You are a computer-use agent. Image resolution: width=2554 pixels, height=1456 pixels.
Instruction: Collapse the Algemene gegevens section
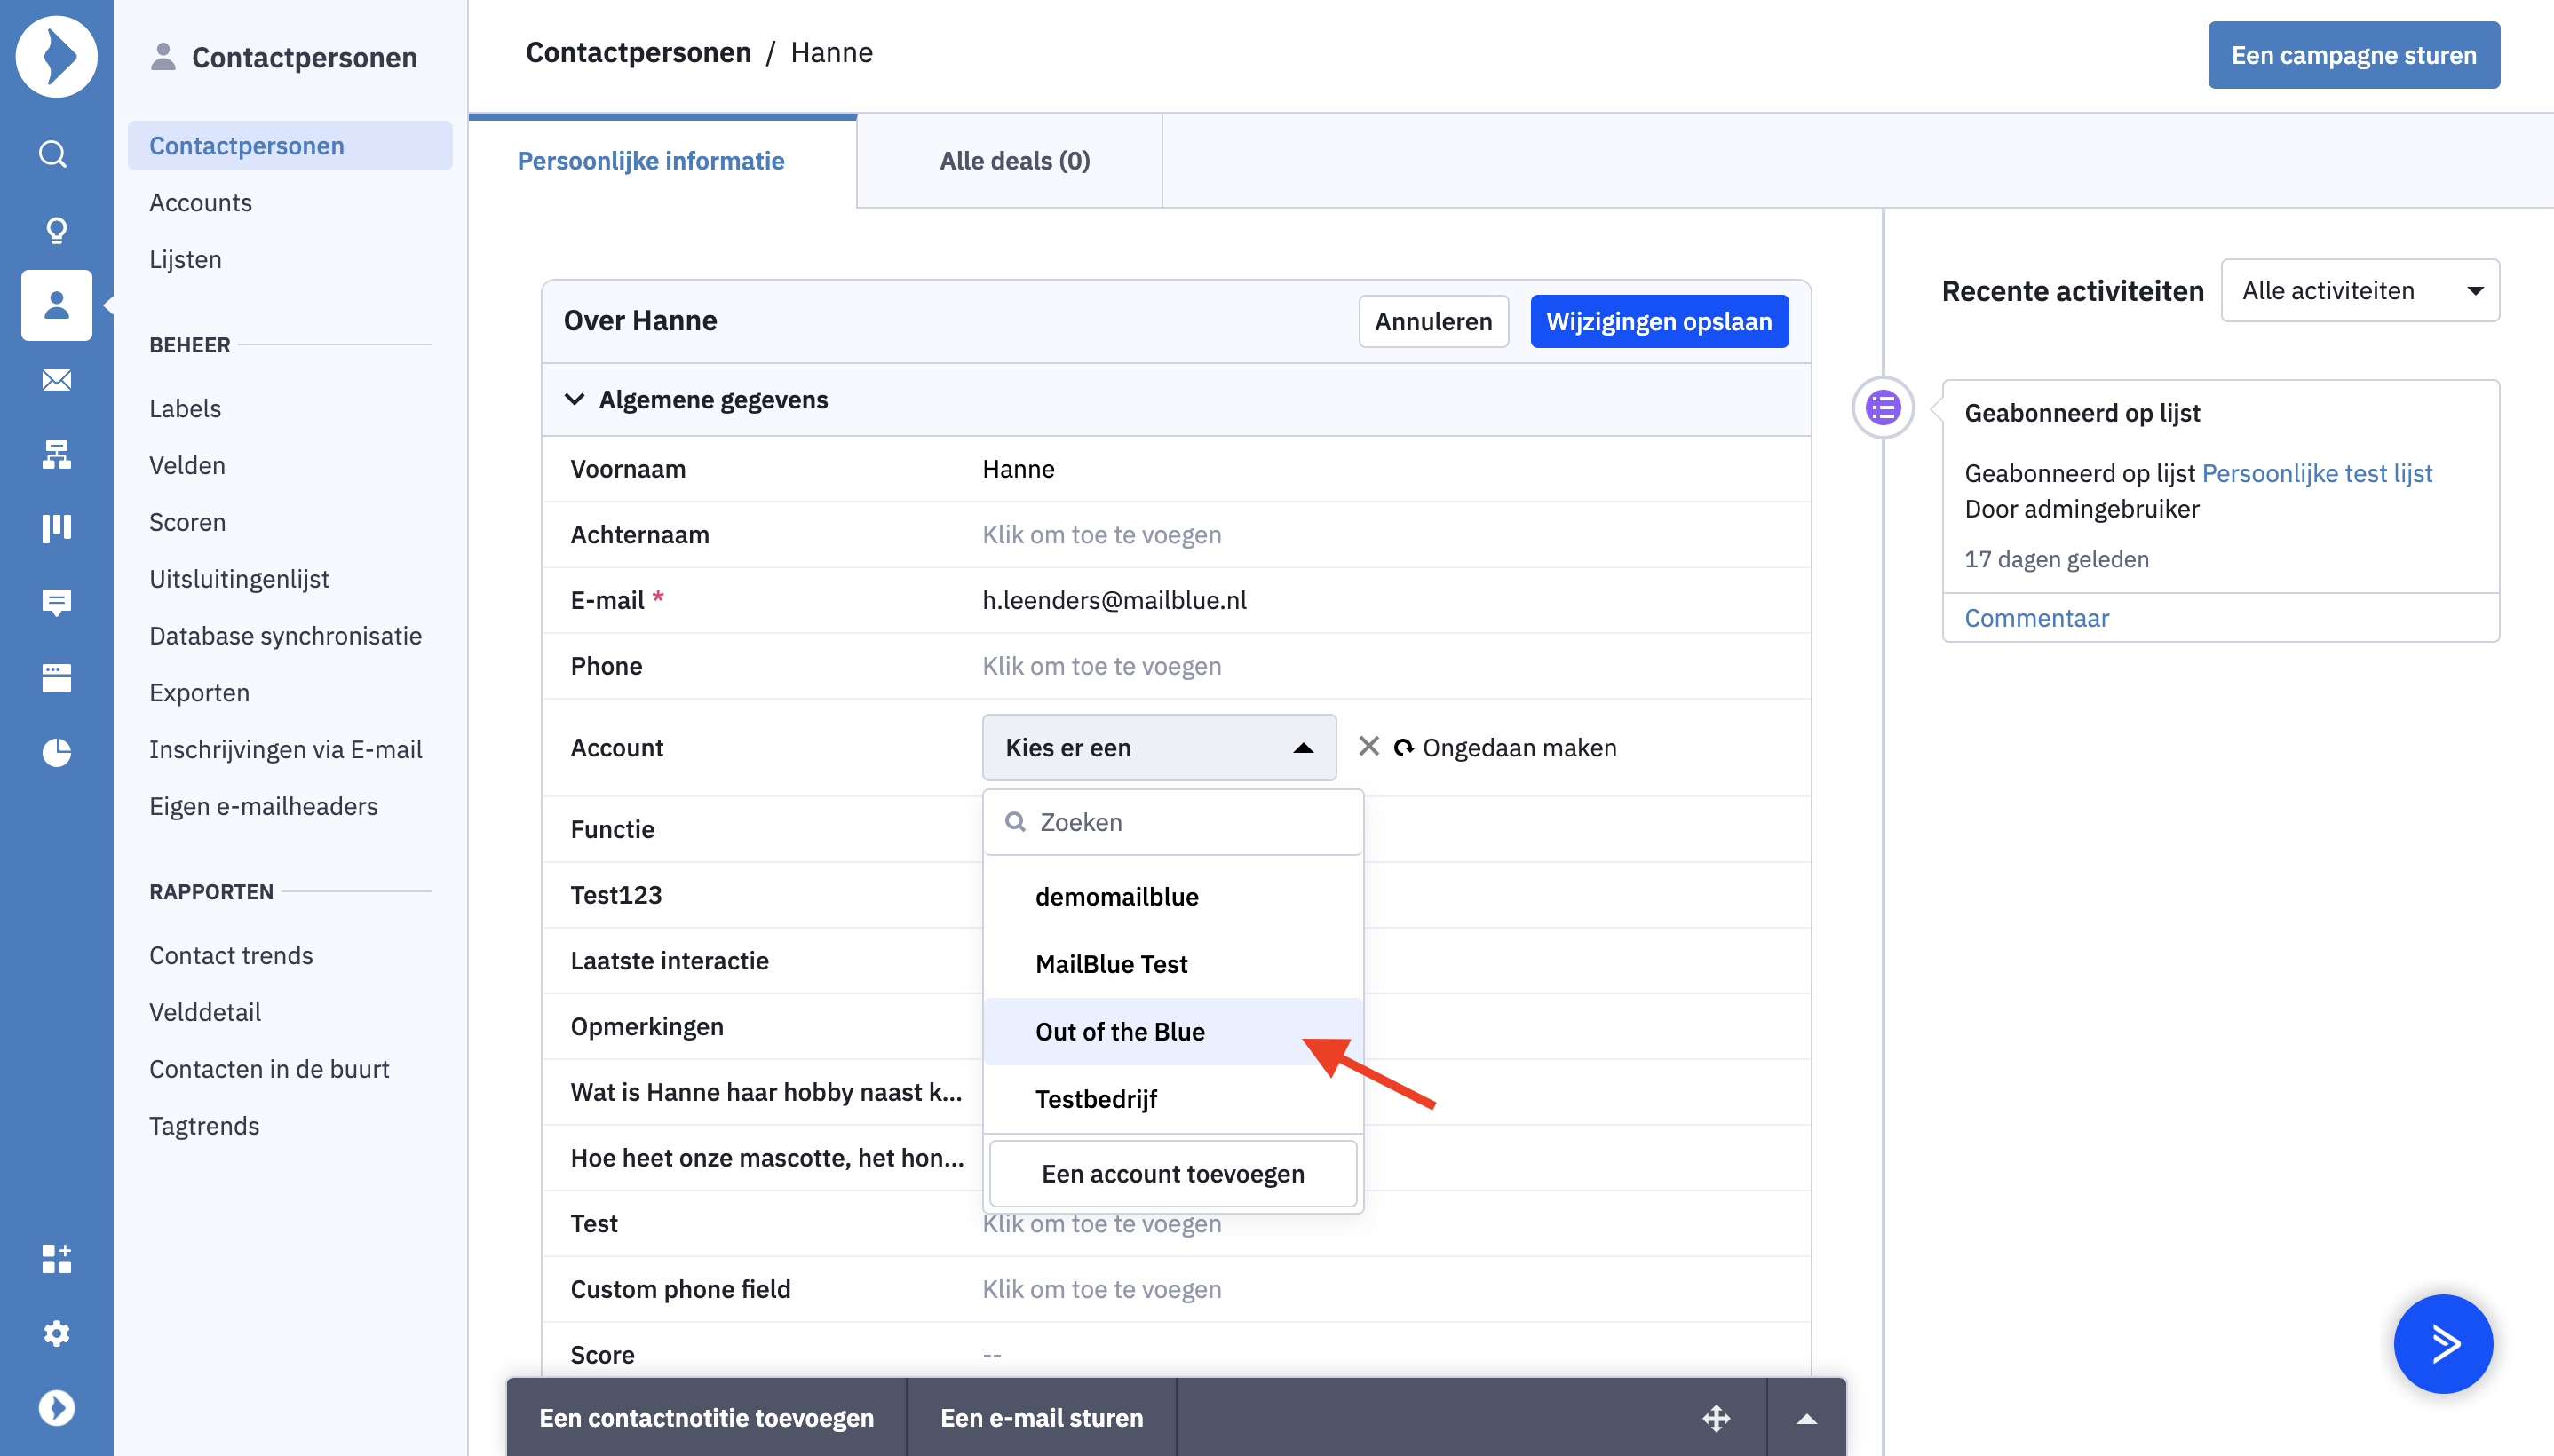pyautogui.click(x=574, y=399)
